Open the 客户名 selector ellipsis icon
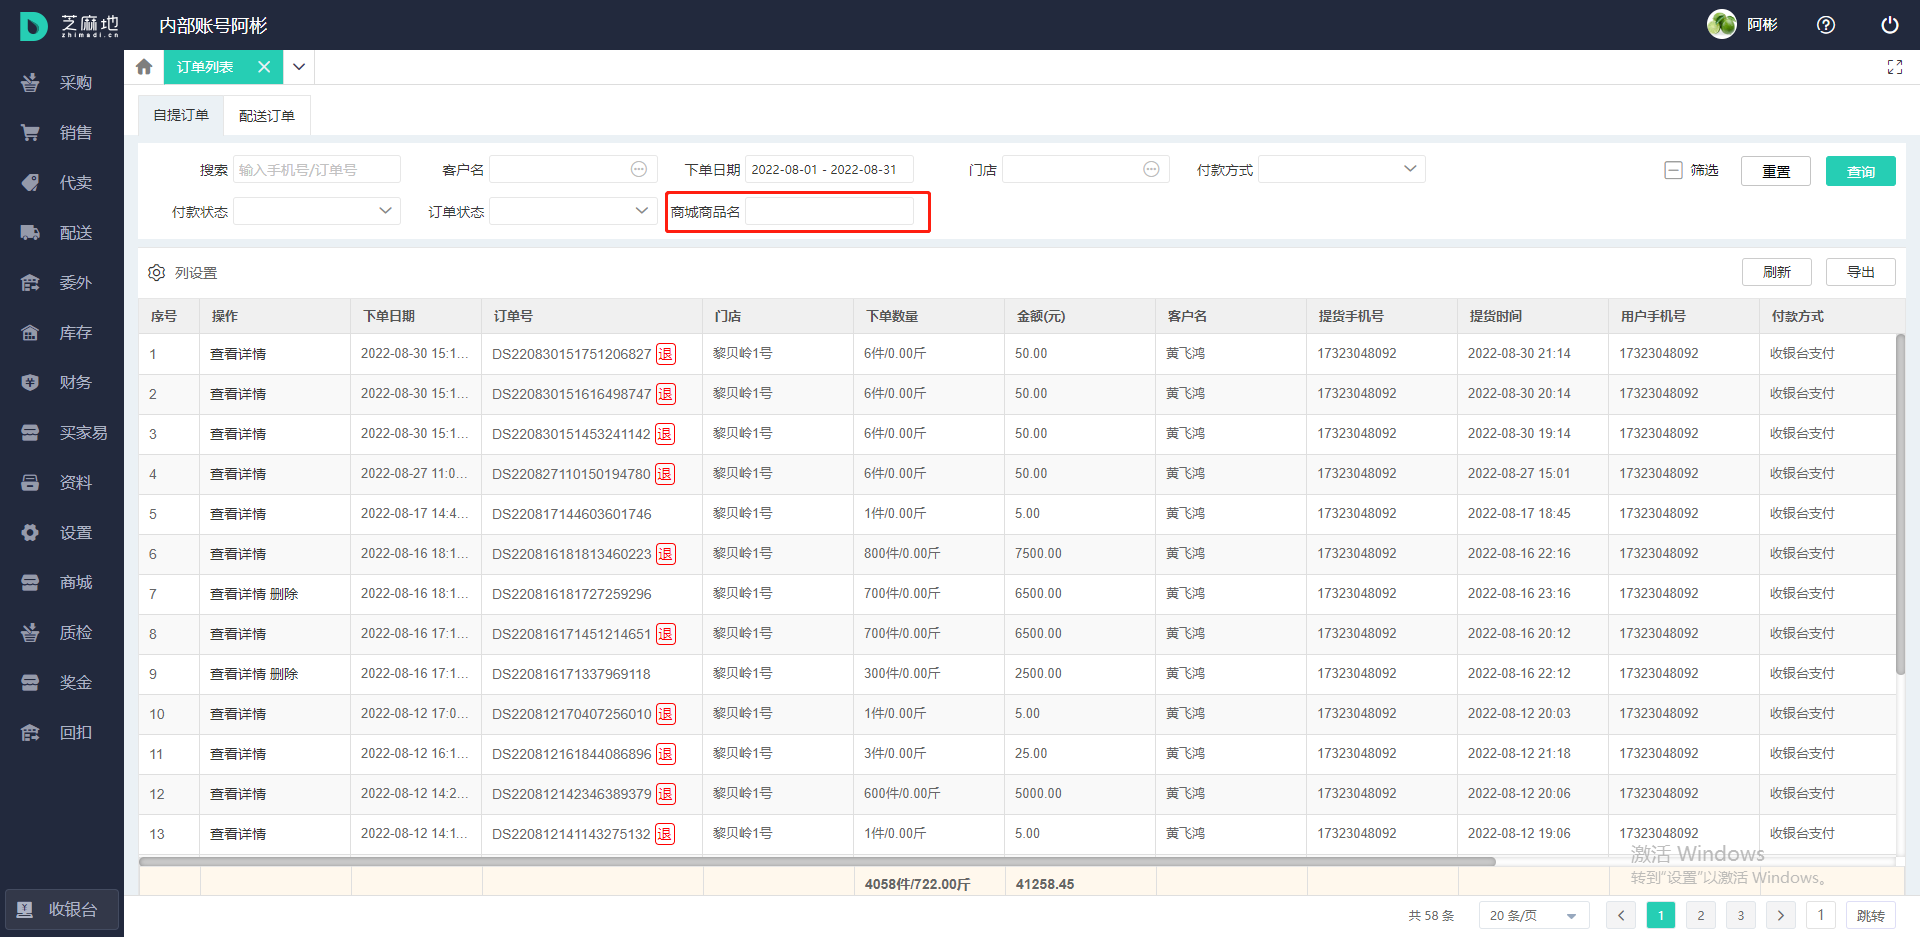 pos(639,169)
